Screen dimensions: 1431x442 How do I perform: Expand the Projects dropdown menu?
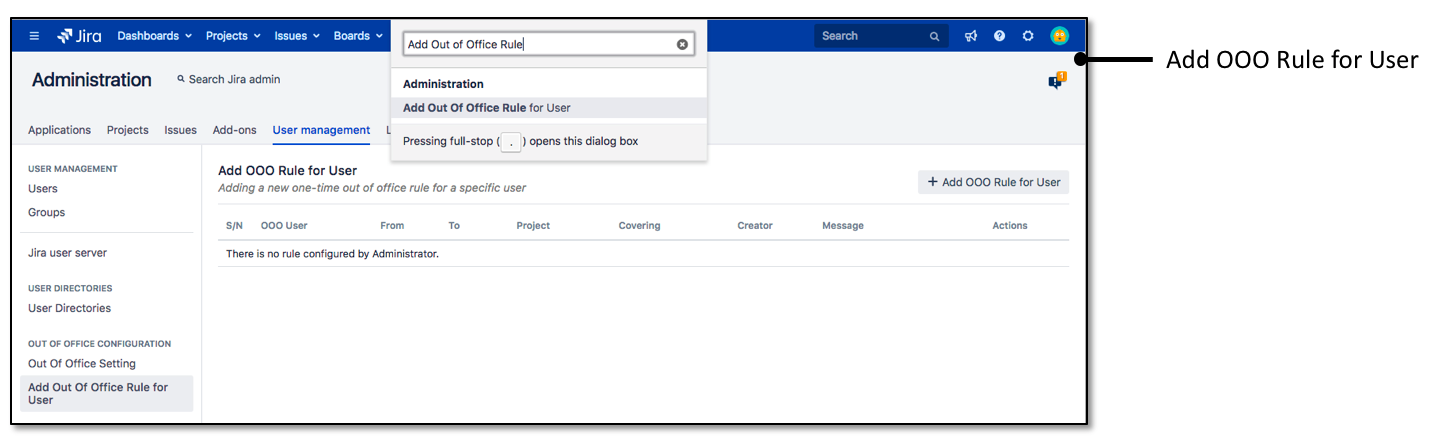[233, 36]
